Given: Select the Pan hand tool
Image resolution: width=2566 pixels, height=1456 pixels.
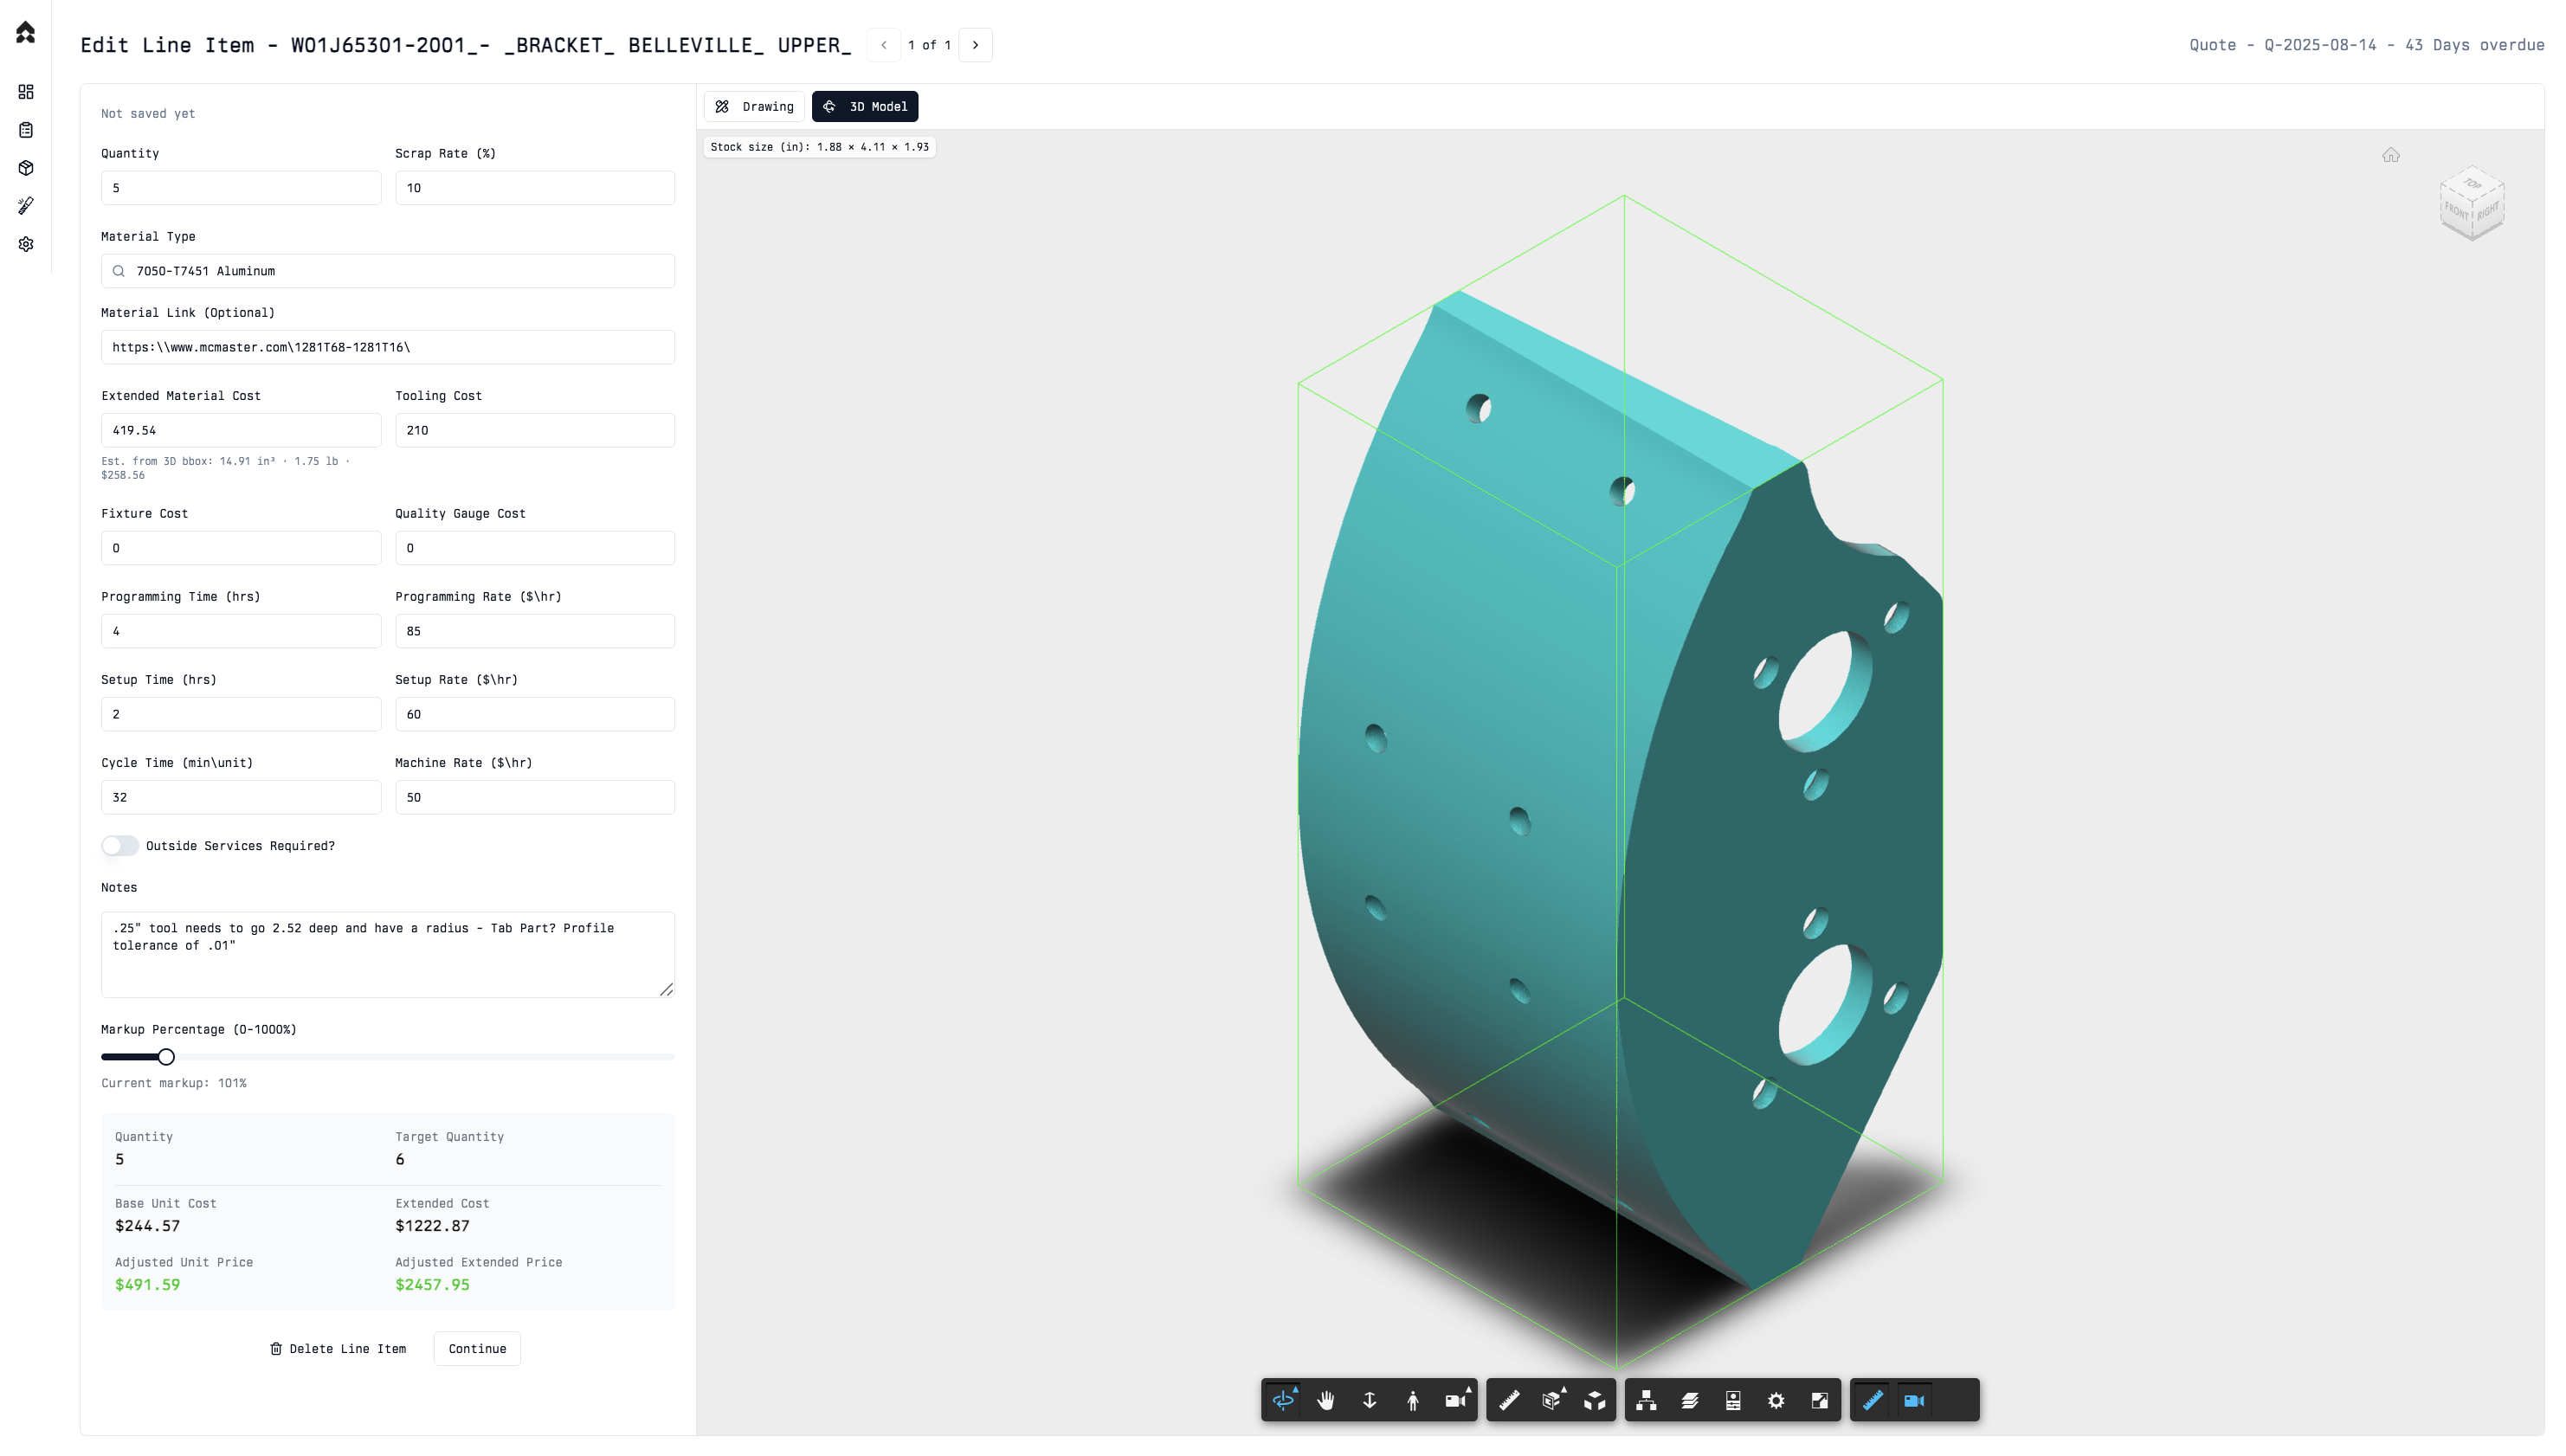Looking at the screenshot, I should click(x=1326, y=1400).
